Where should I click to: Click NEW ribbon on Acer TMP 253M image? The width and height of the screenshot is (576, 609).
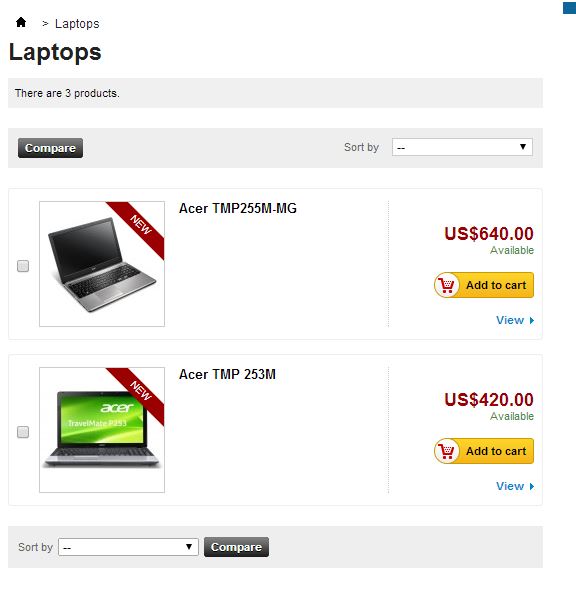[141, 391]
